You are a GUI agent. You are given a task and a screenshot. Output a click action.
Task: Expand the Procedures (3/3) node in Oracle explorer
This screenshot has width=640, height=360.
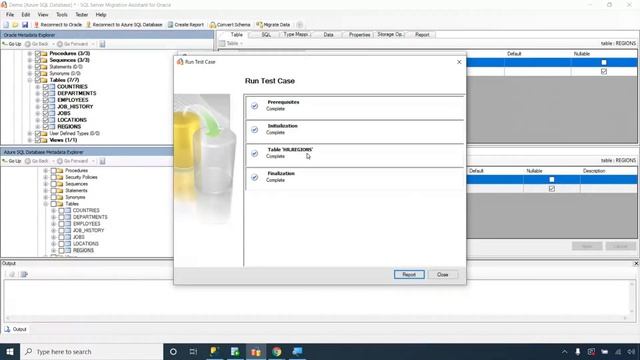point(29,53)
